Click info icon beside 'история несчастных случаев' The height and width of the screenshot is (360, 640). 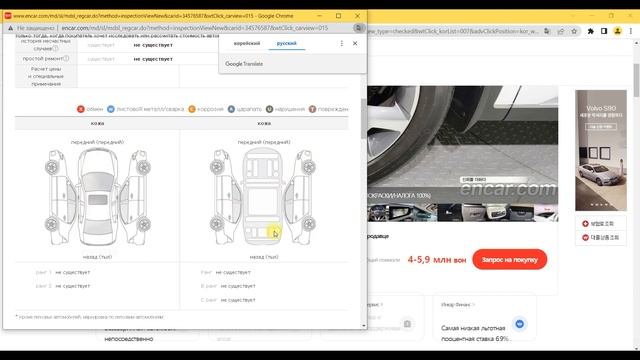55,48
